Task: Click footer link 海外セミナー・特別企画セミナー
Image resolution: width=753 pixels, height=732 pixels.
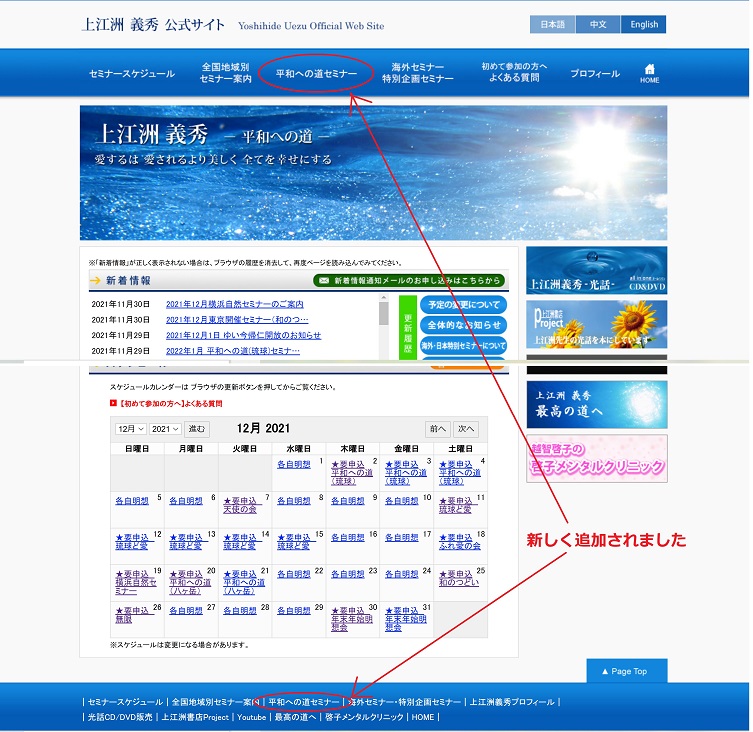Action: coord(405,702)
